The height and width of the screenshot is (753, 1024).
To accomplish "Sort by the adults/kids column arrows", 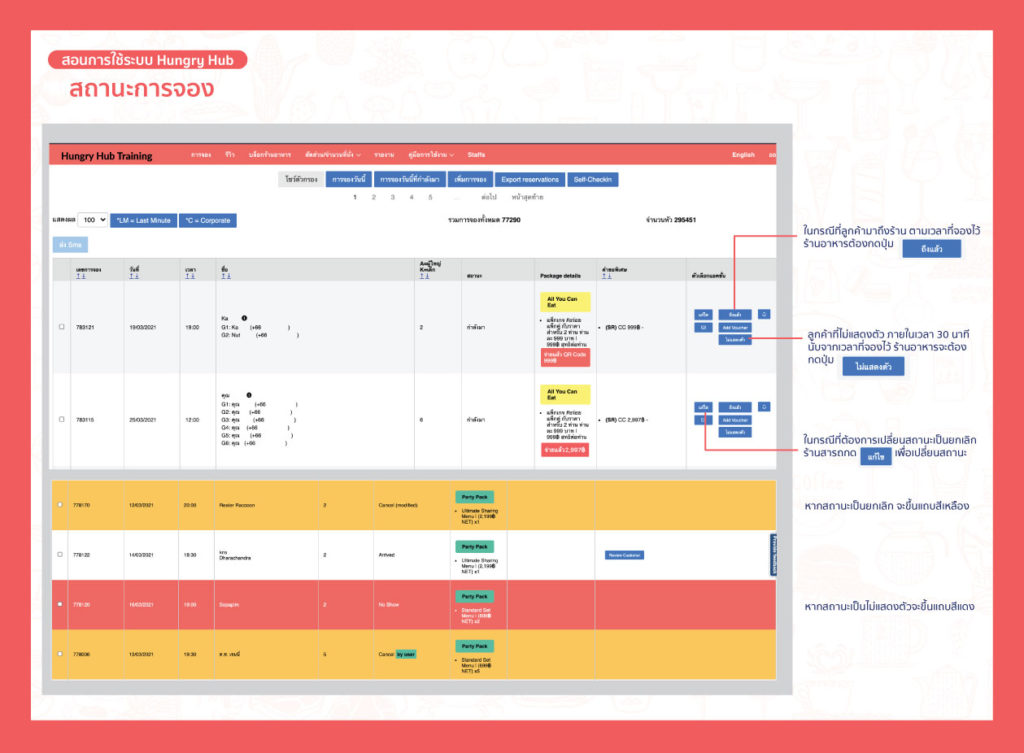I will [x=424, y=276].
